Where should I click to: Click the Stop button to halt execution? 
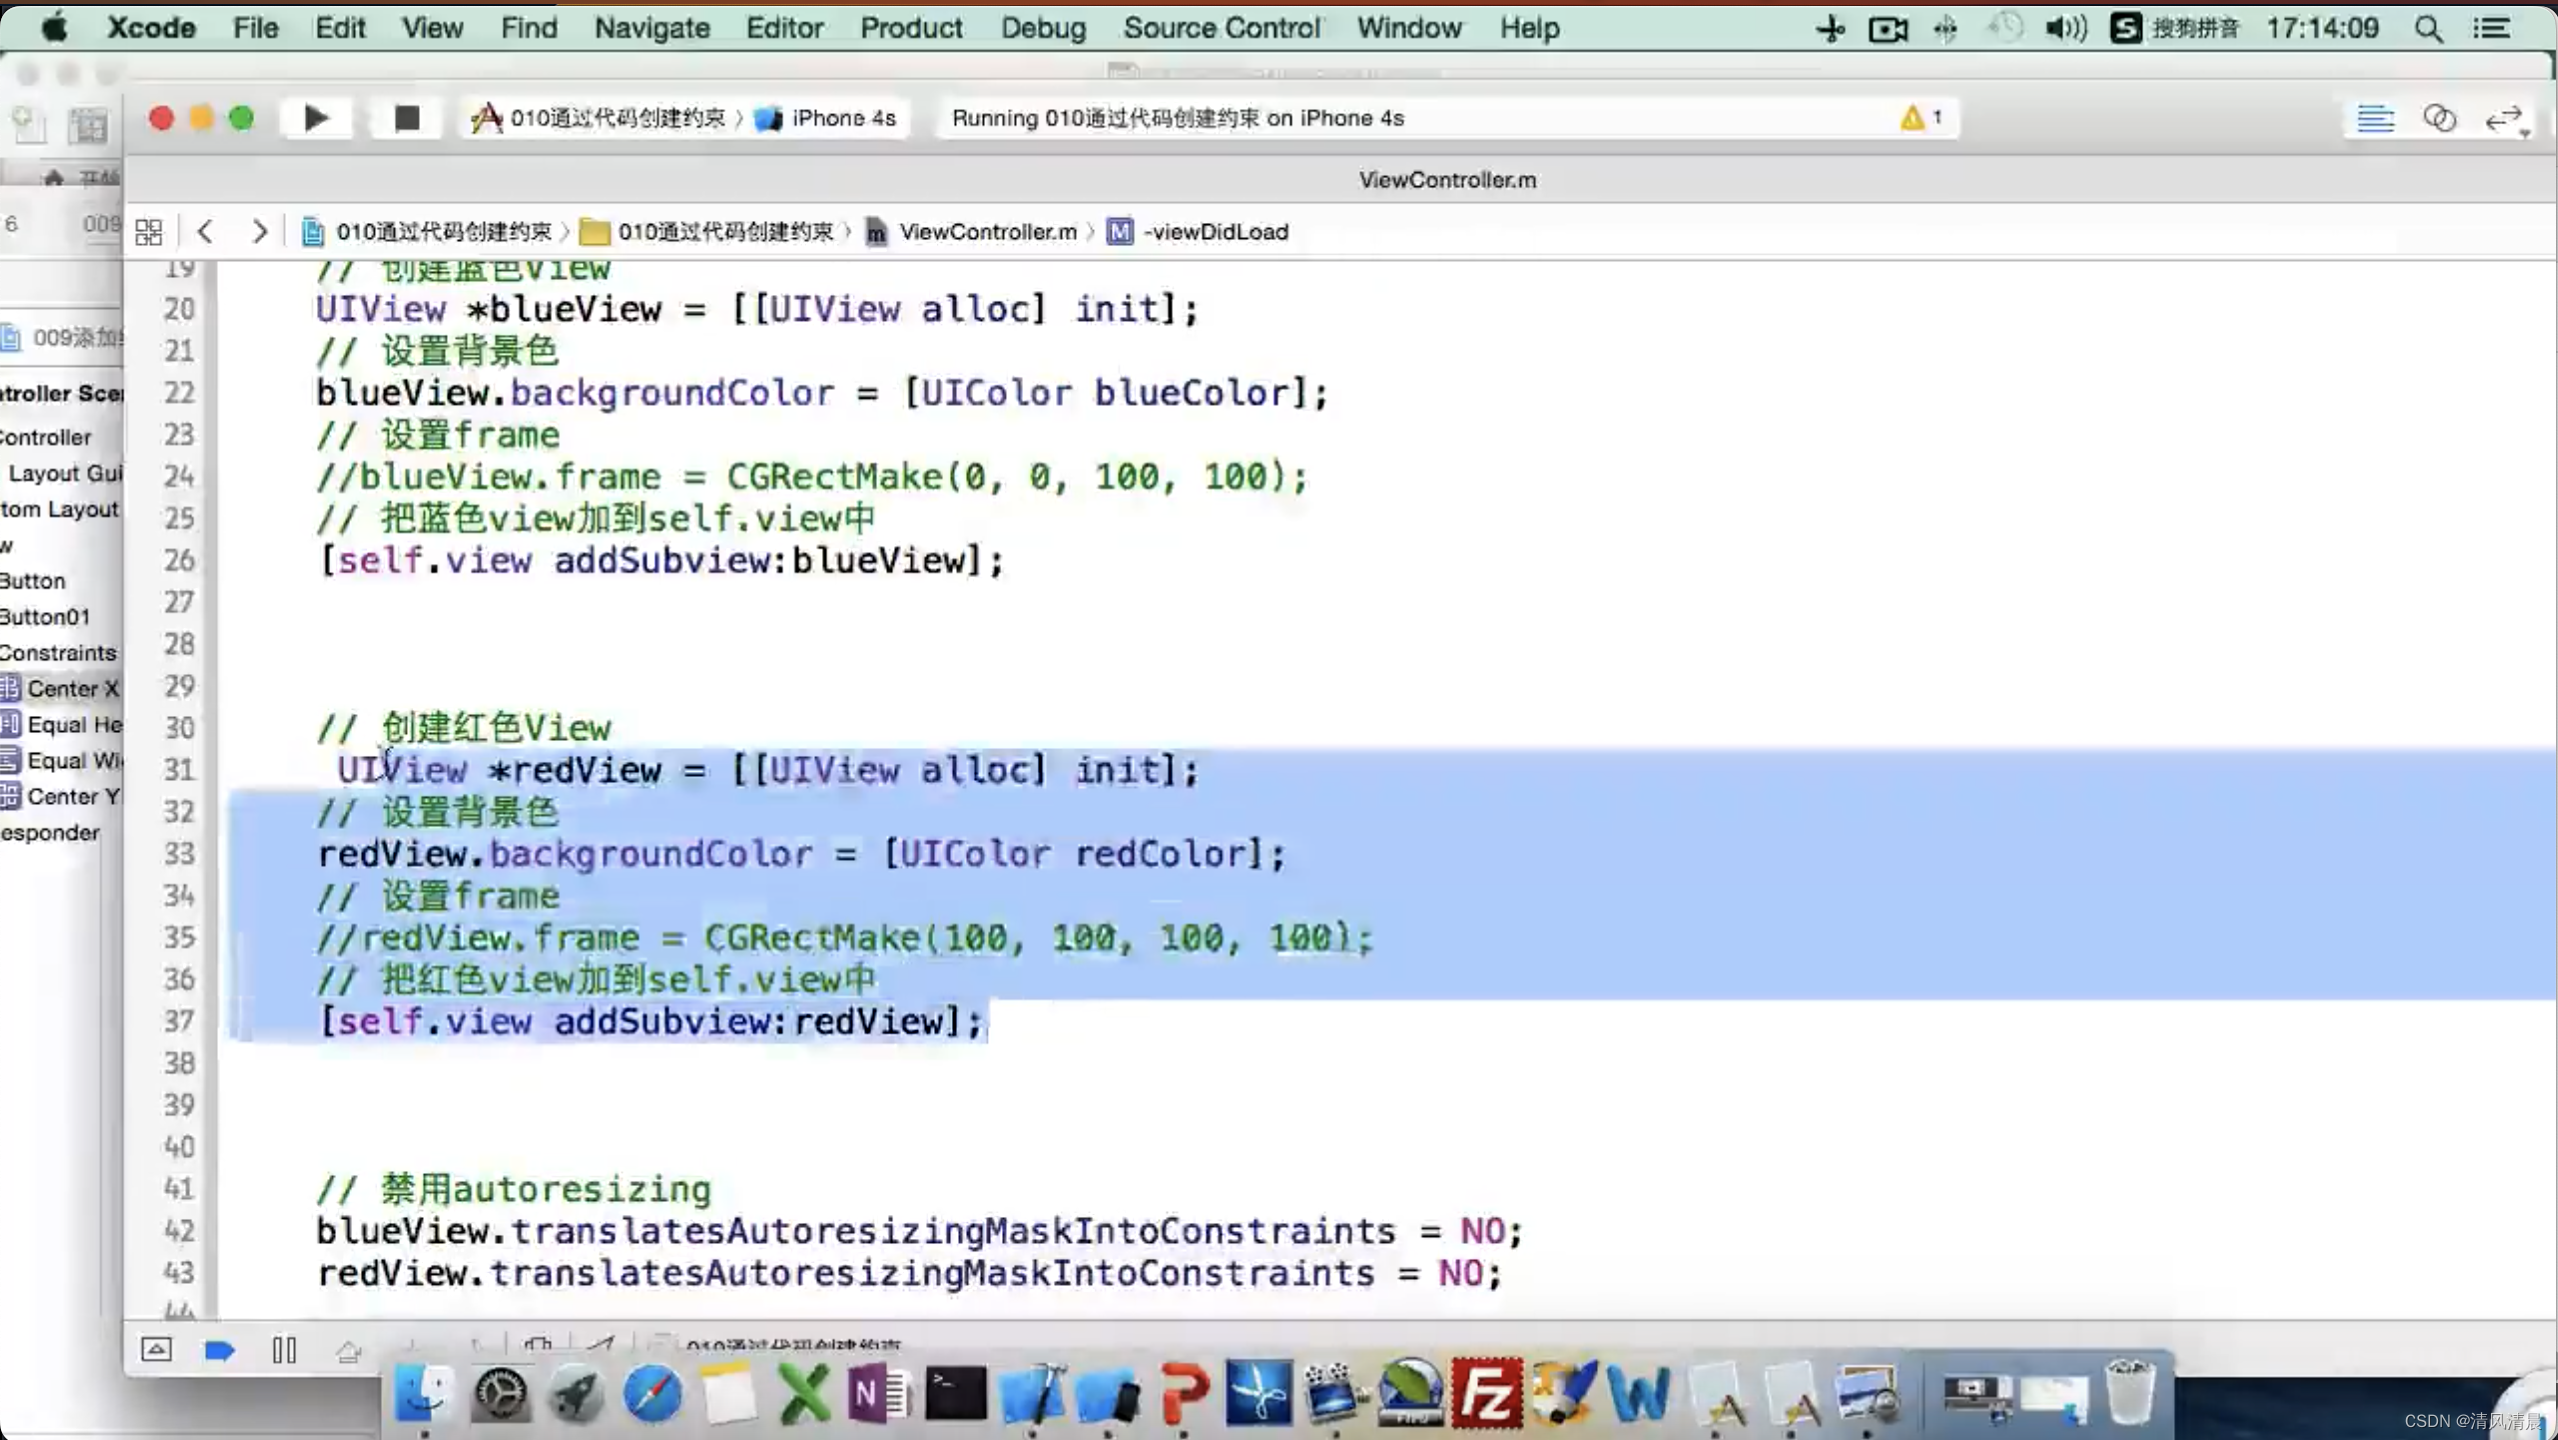406,118
